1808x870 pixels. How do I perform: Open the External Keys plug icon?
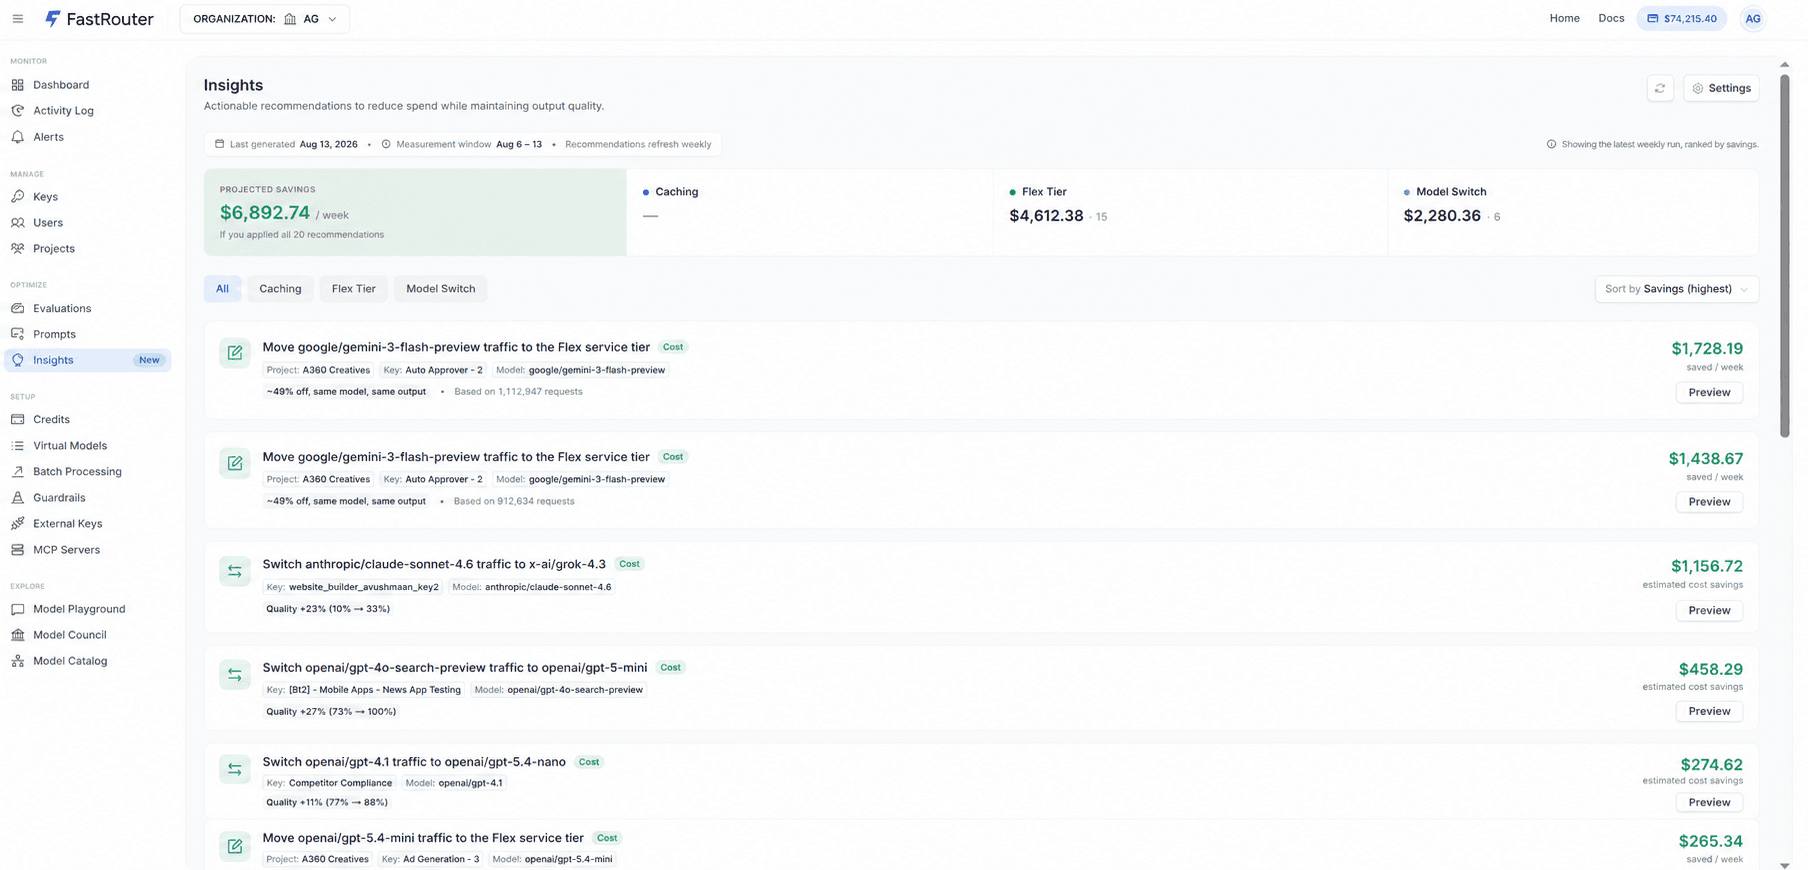pyautogui.click(x=18, y=524)
